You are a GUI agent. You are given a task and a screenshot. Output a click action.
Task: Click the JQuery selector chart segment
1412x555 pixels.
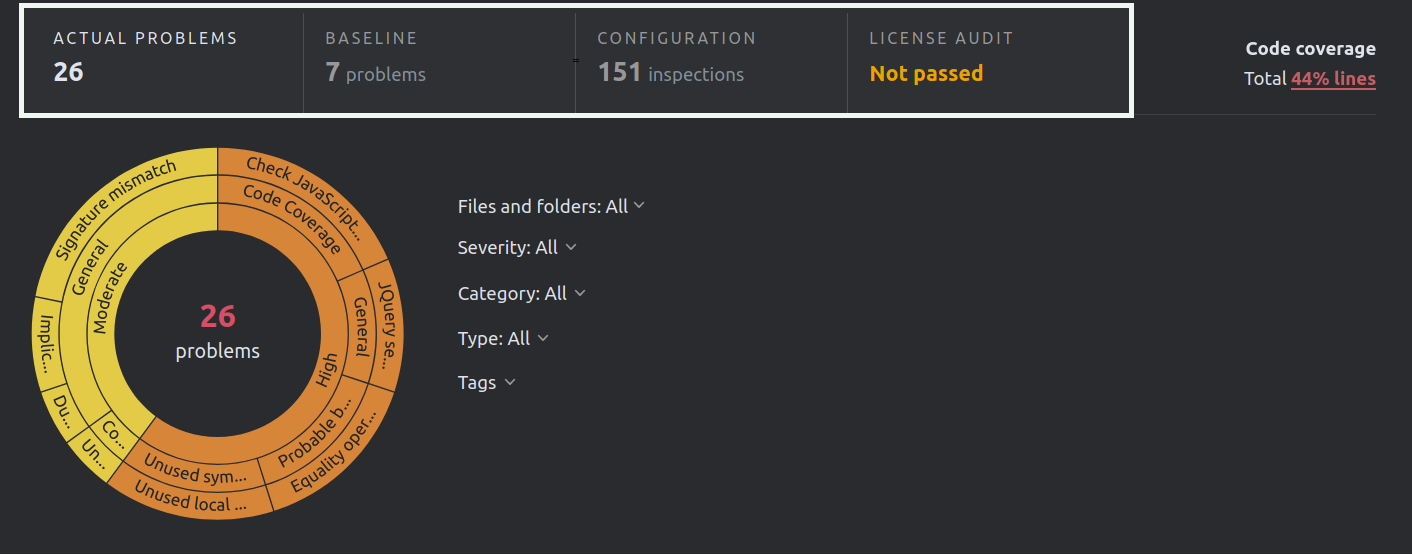click(x=387, y=320)
